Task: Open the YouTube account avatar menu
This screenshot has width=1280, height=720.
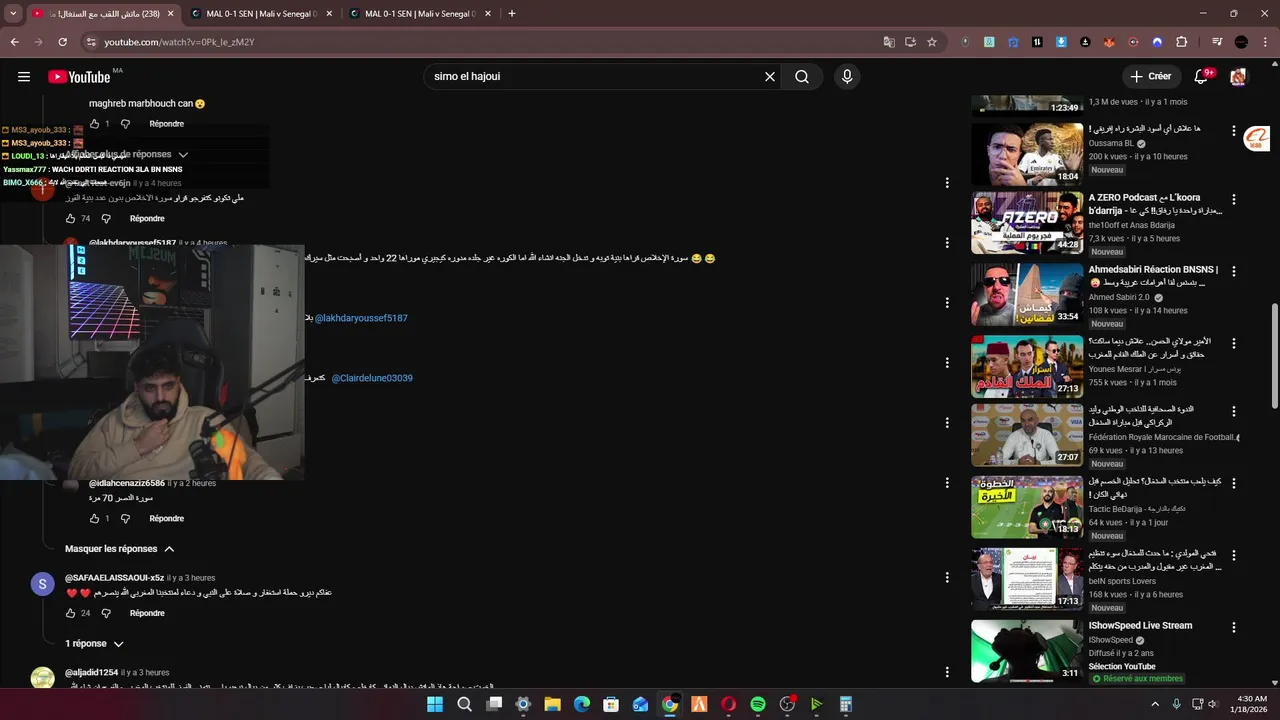Action: (1238, 77)
